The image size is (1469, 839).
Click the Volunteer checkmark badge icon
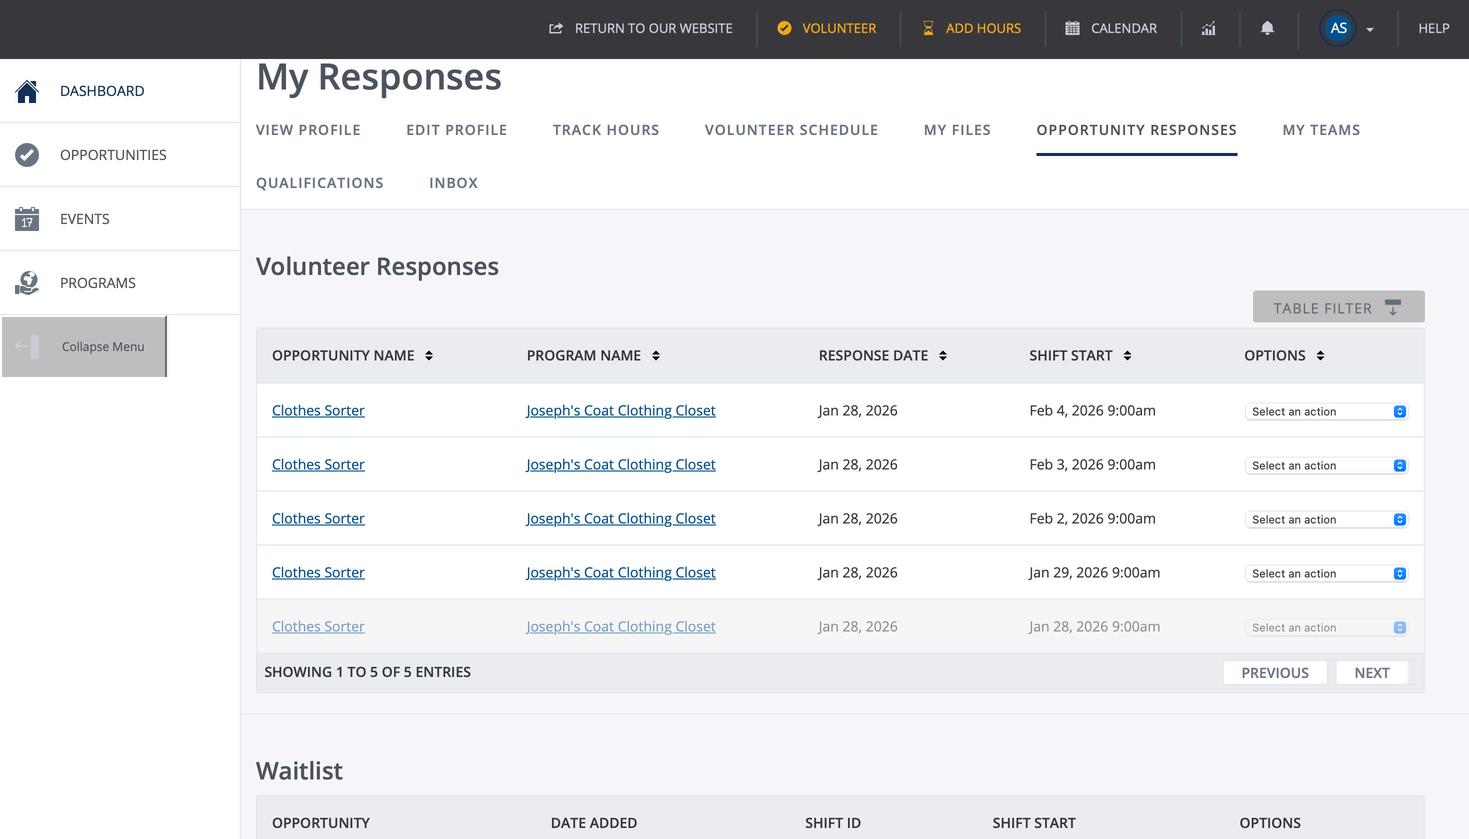784,28
